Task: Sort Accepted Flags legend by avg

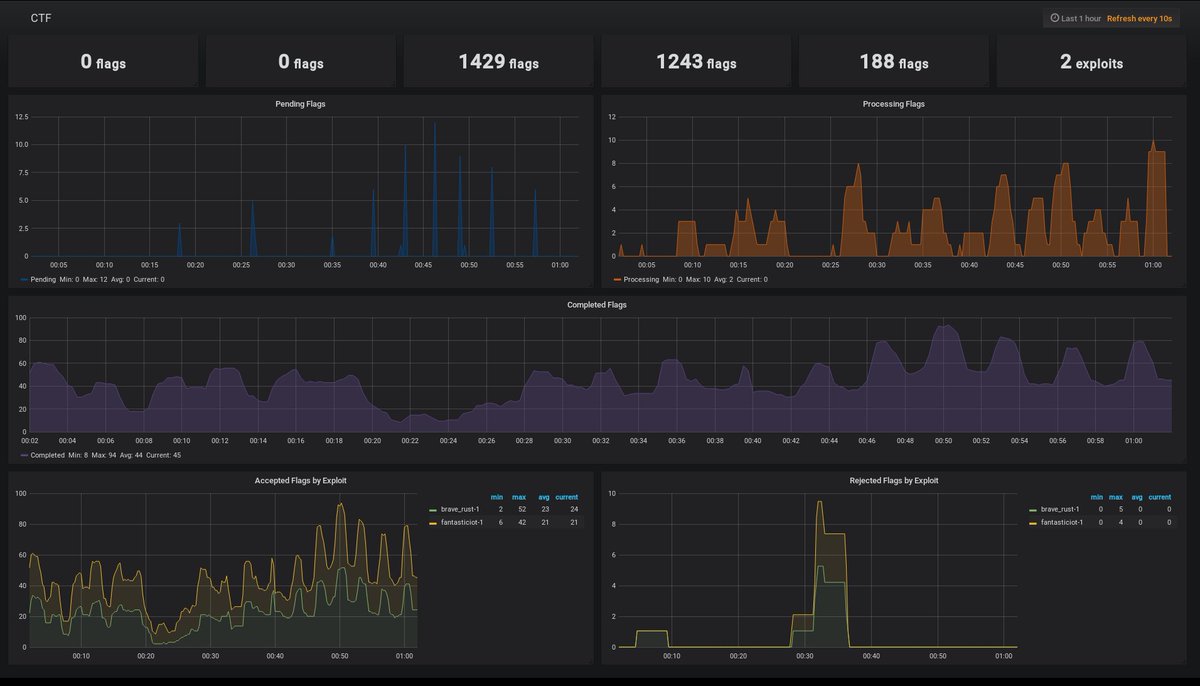Action: point(543,497)
